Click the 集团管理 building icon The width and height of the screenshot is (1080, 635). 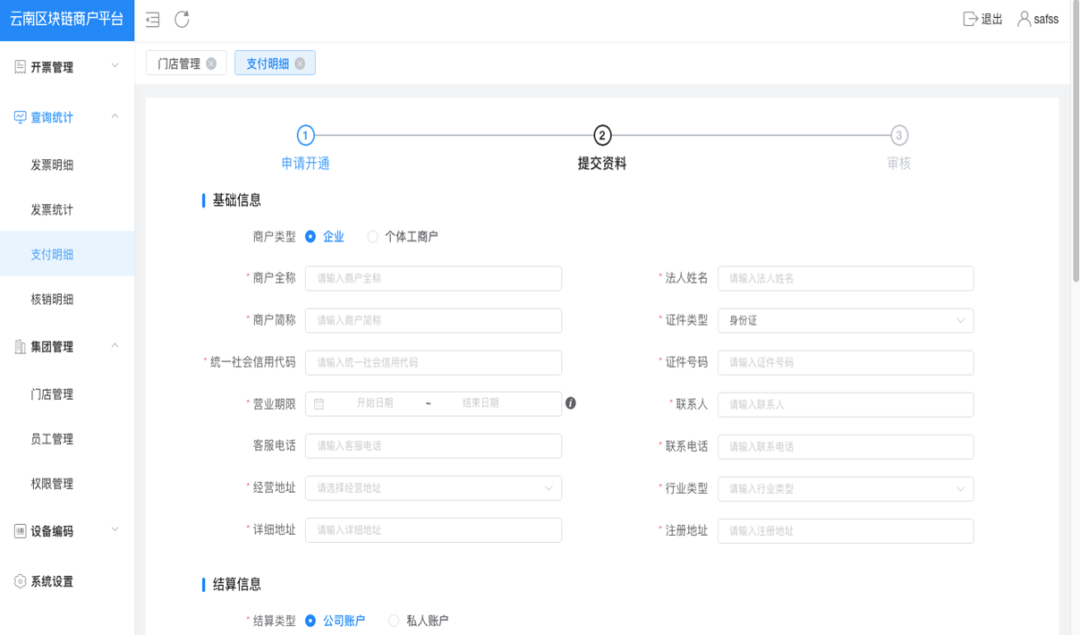click(20, 347)
